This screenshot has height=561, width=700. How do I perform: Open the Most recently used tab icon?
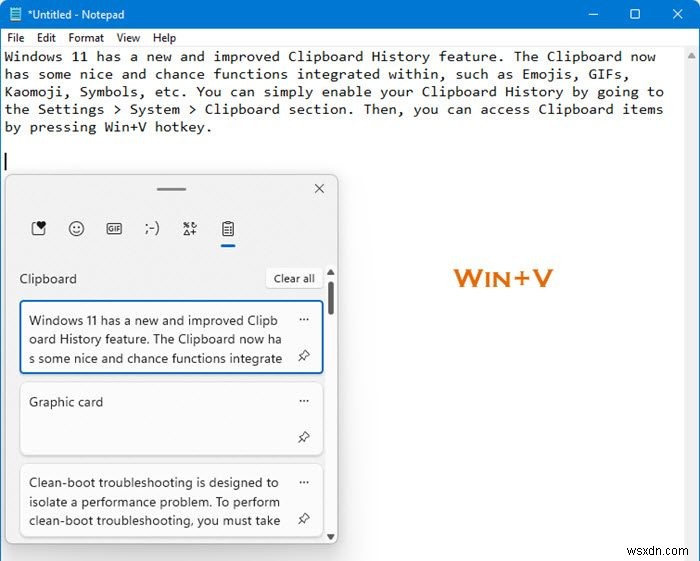click(39, 229)
